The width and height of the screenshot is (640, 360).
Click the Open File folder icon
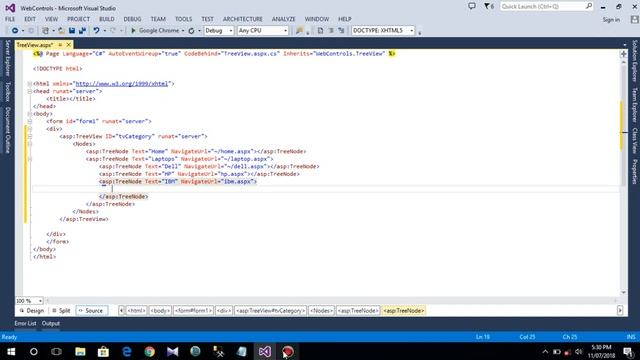pyautogui.click(x=61, y=31)
